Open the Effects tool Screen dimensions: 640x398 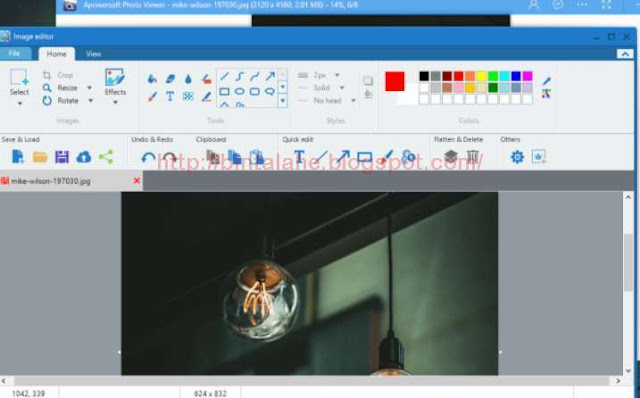tap(115, 86)
